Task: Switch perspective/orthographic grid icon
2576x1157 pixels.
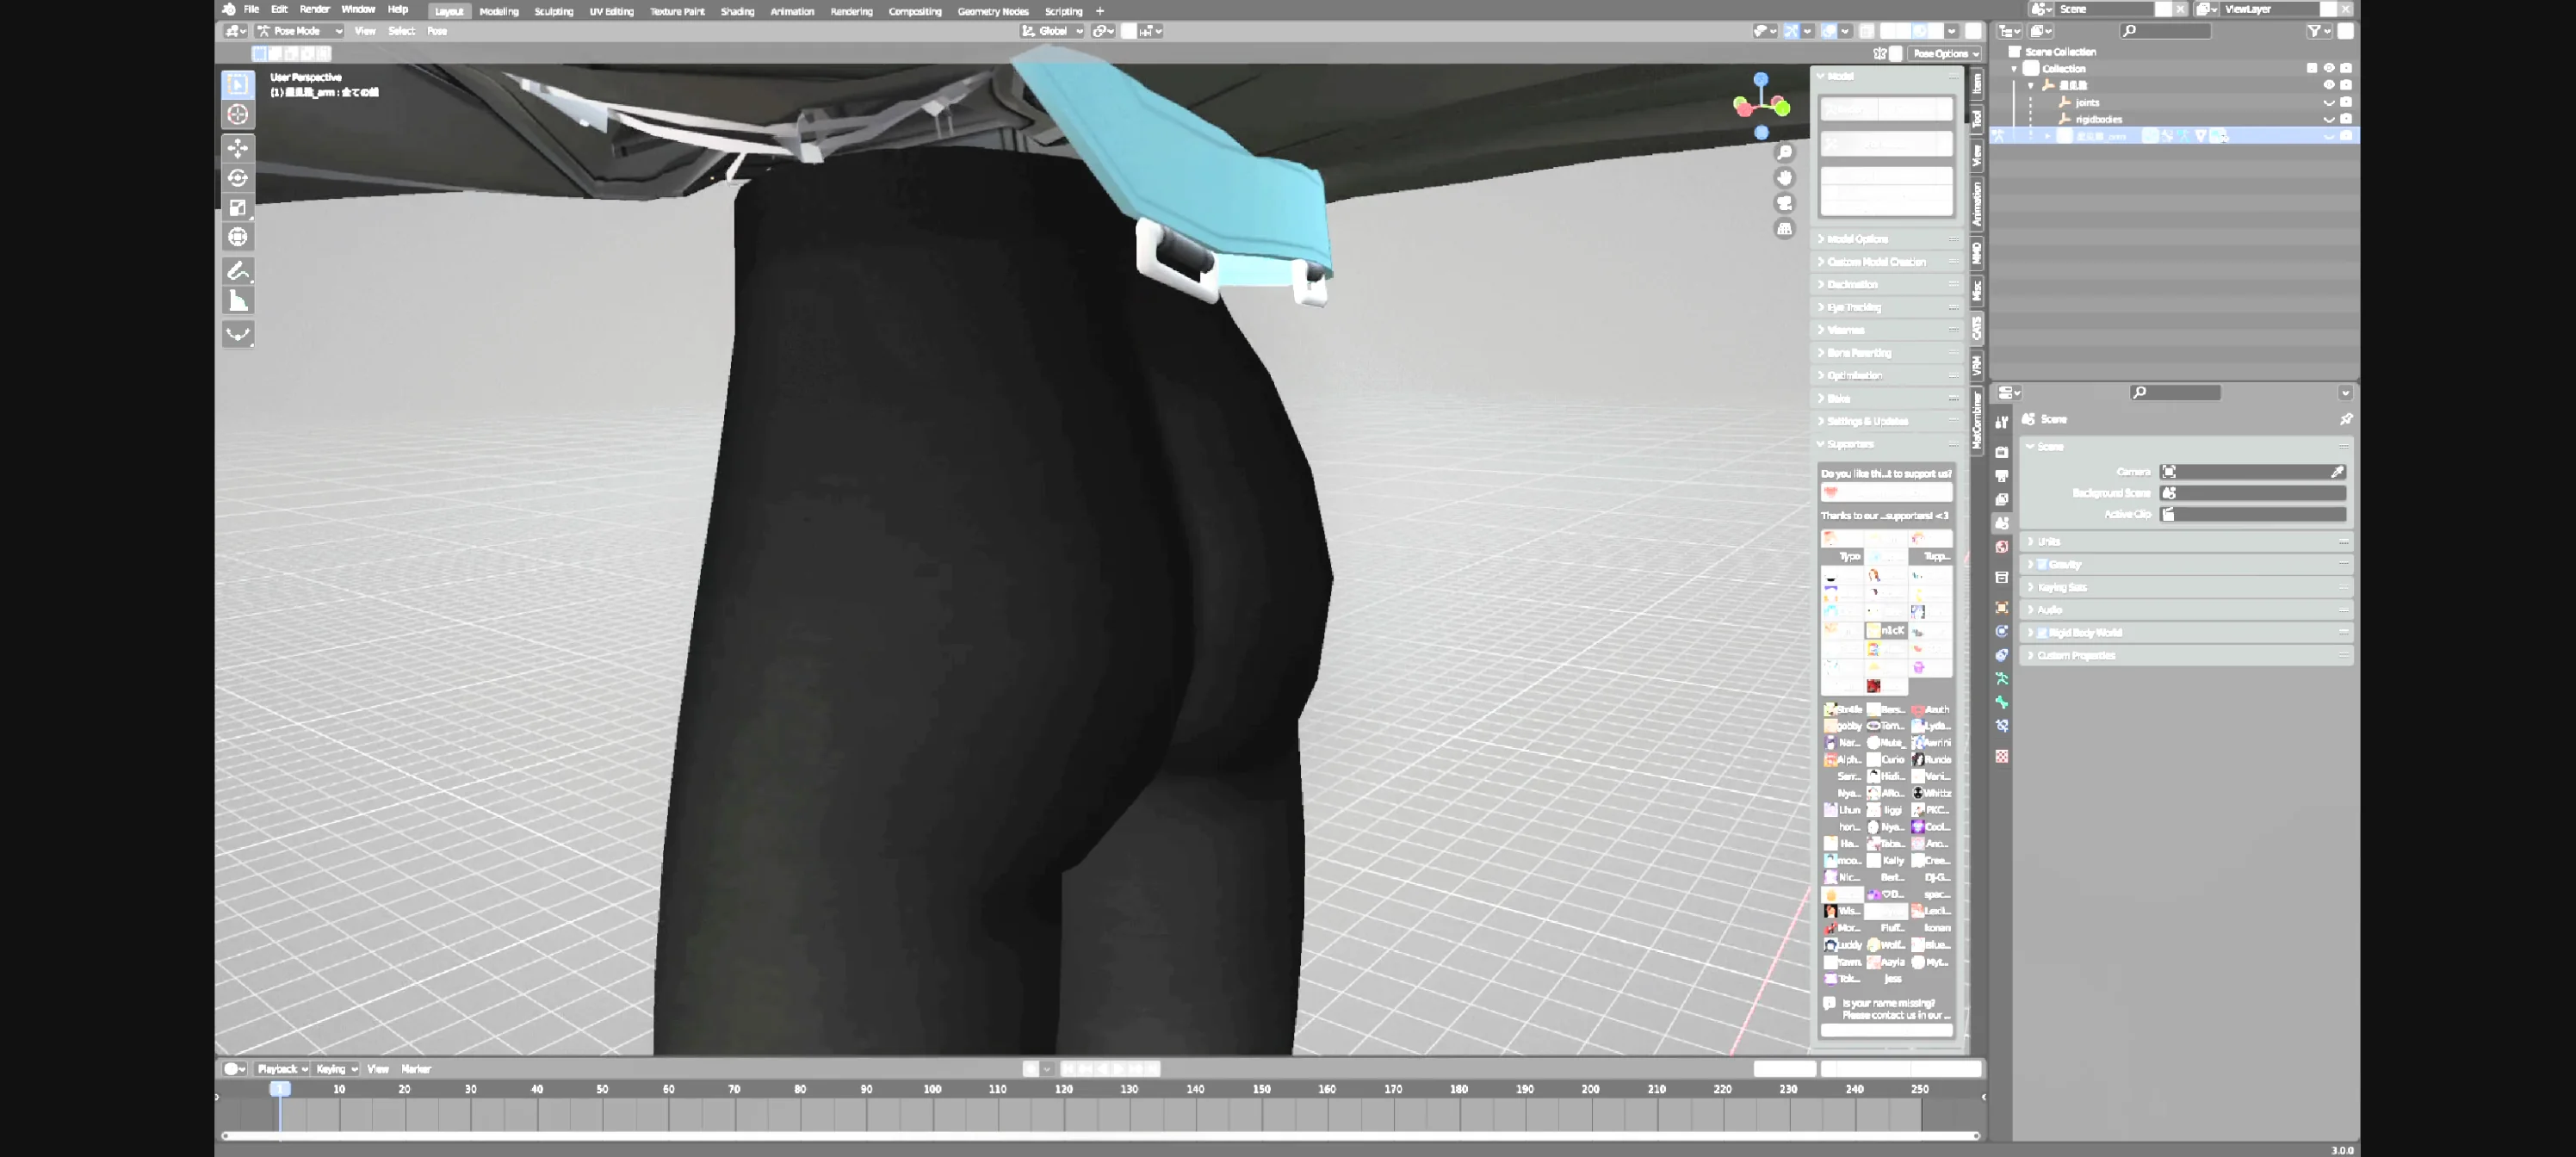Action: click(x=1785, y=229)
